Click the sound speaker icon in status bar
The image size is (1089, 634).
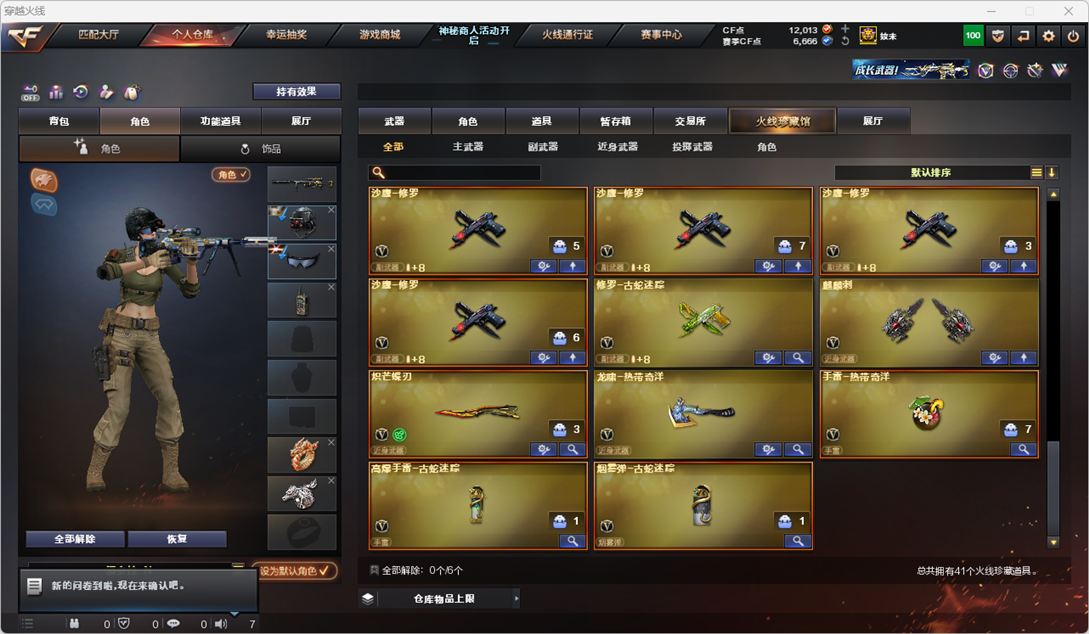221,624
